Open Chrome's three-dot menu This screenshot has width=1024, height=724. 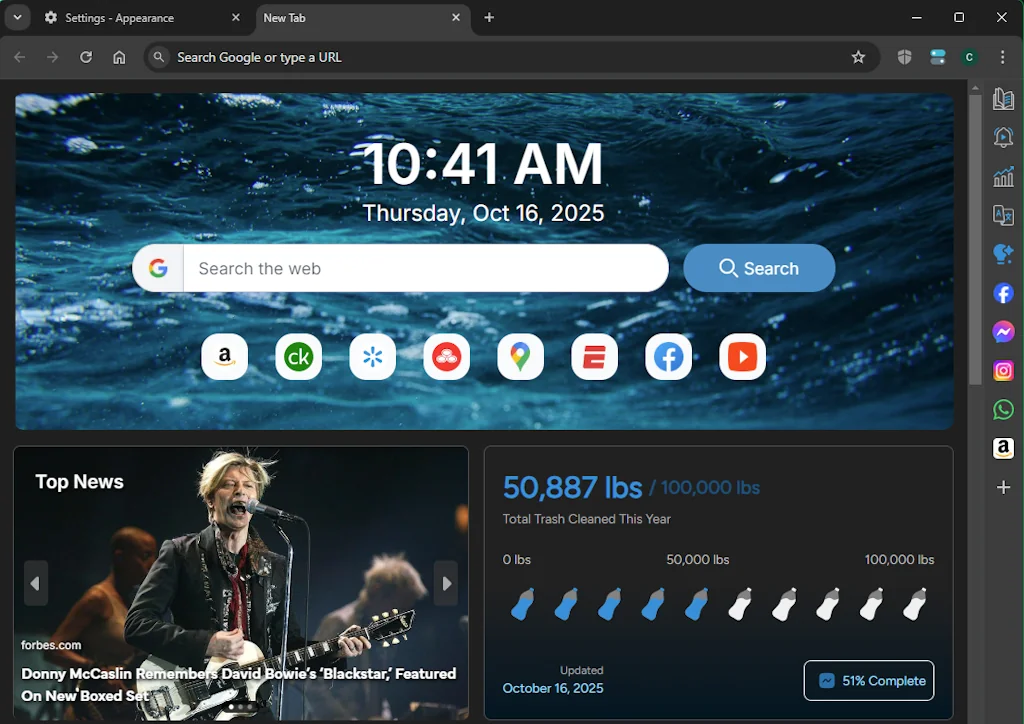click(1003, 57)
